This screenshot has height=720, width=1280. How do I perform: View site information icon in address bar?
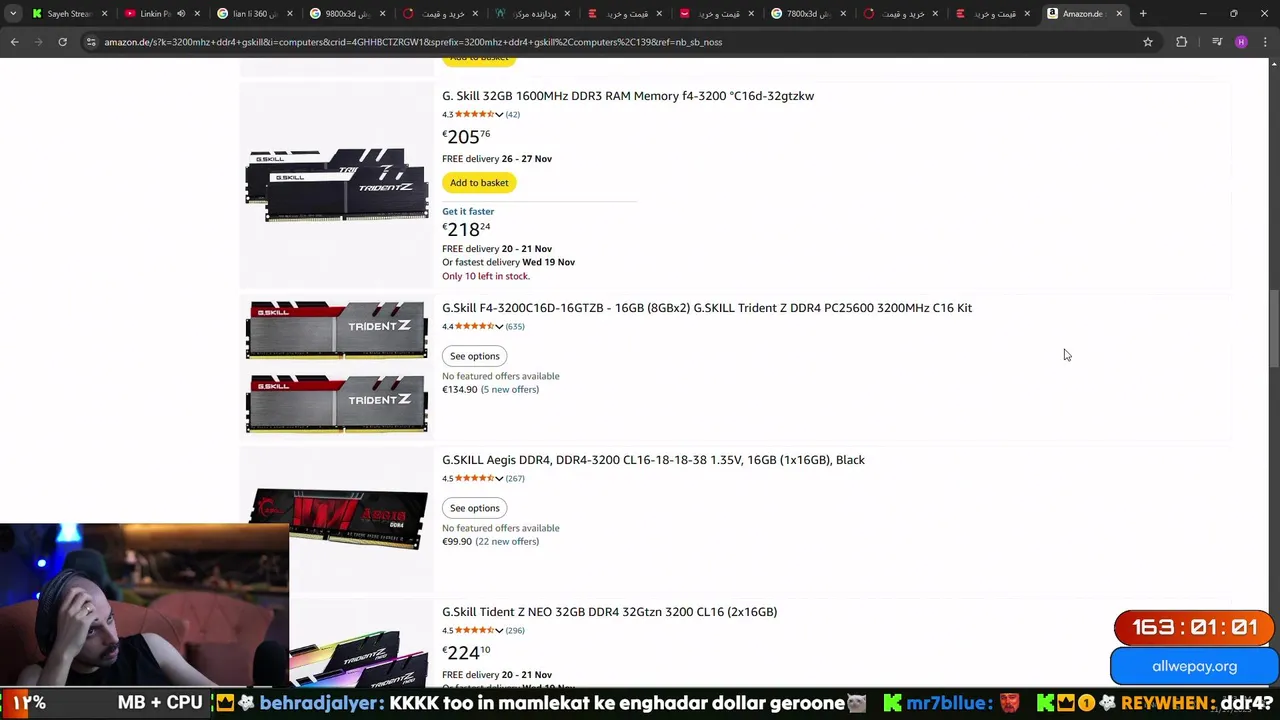point(91,42)
